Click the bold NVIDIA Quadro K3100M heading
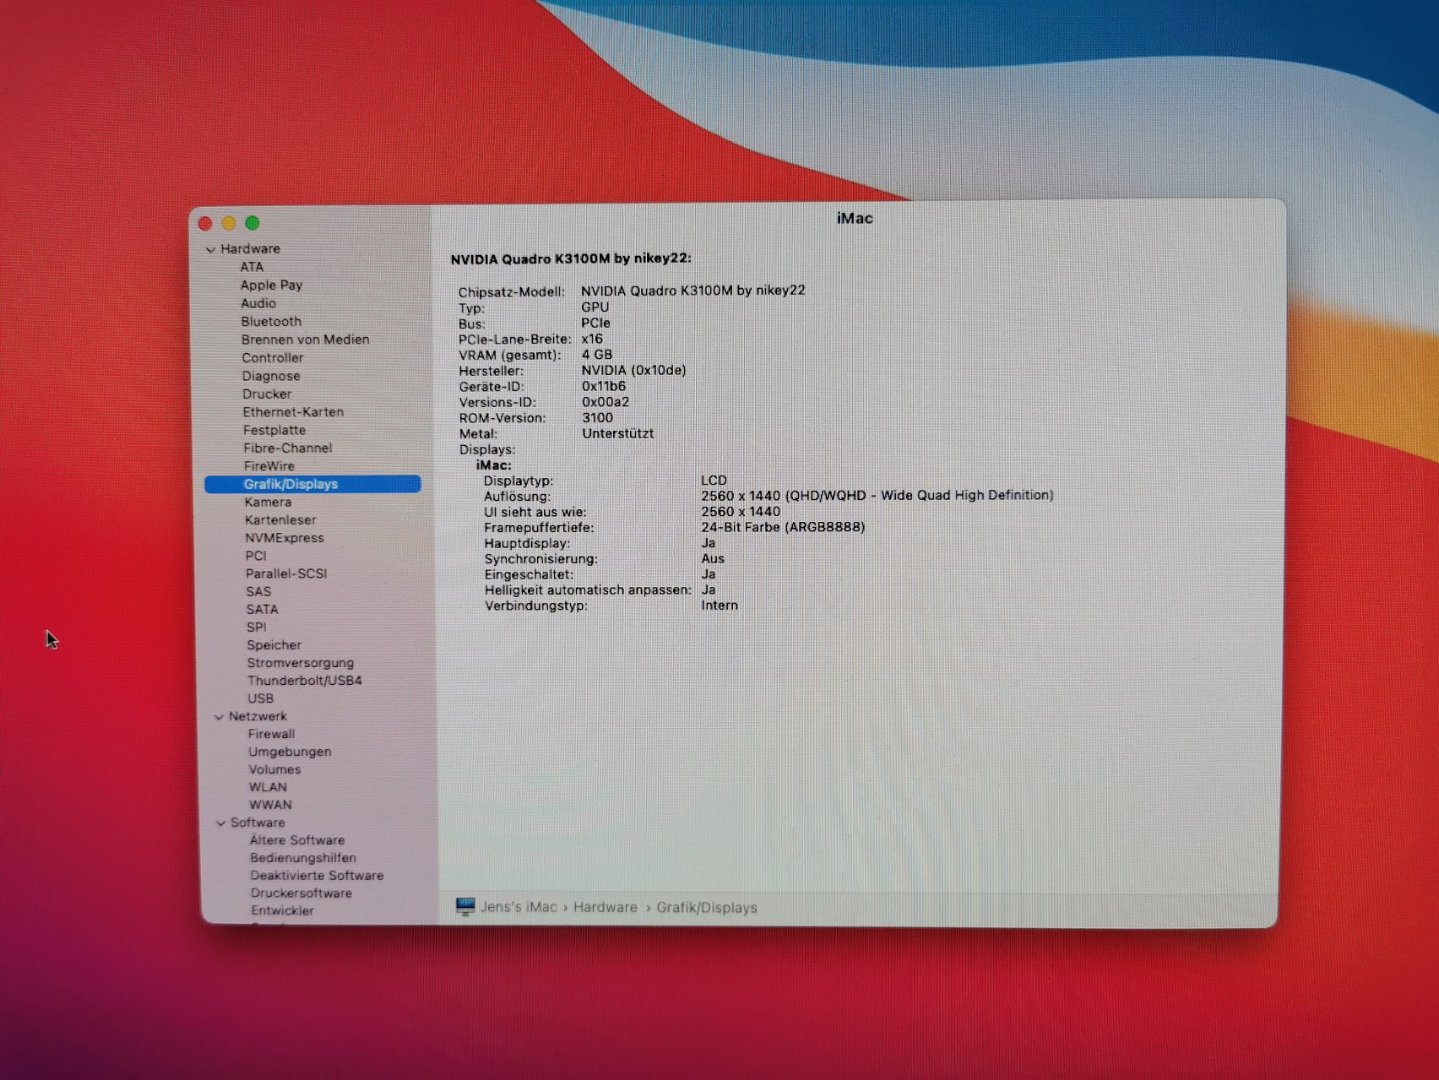The width and height of the screenshot is (1439, 1080). click(571, 259)
